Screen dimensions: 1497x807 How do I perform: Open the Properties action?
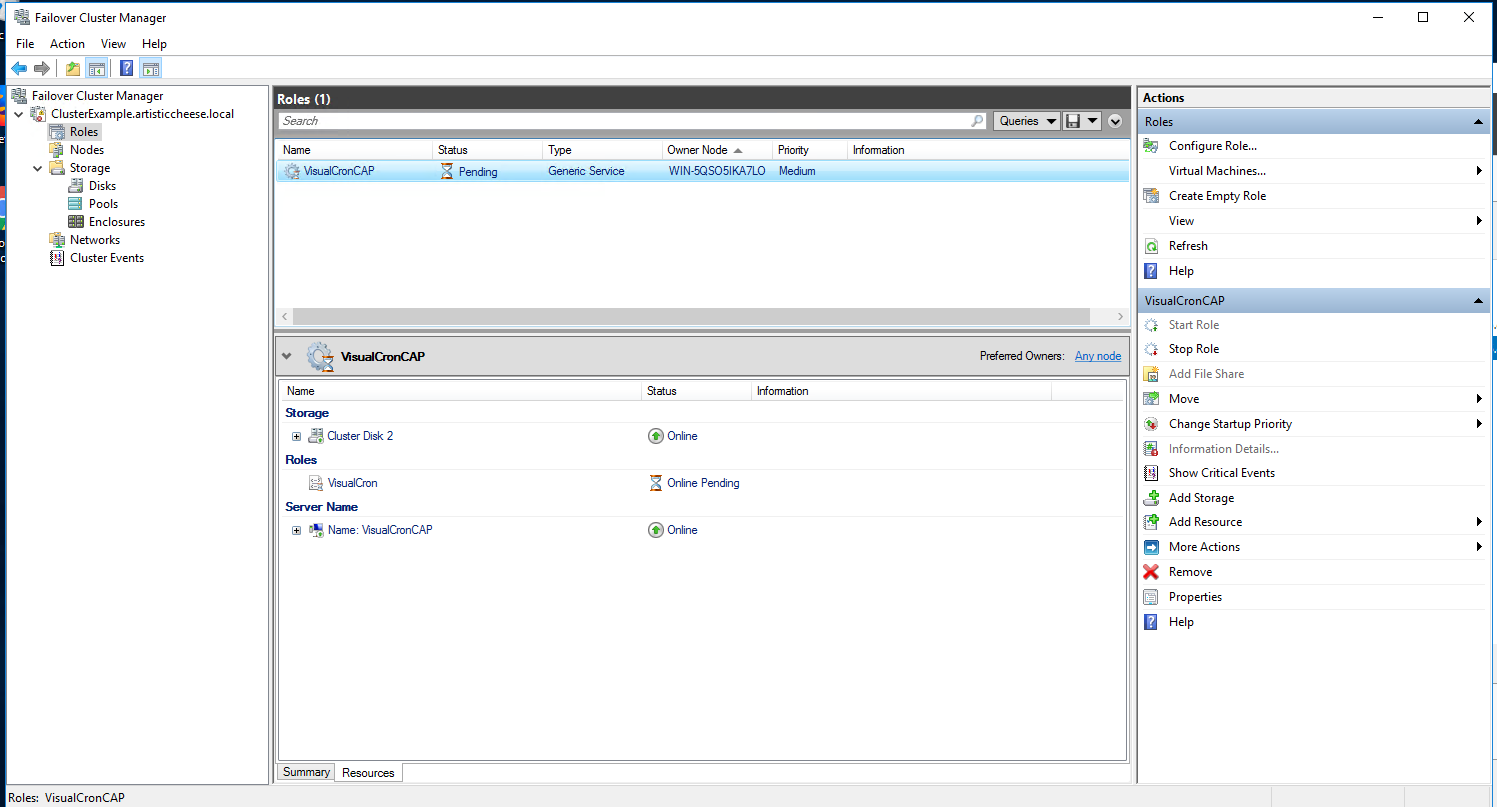(1195, 597)
